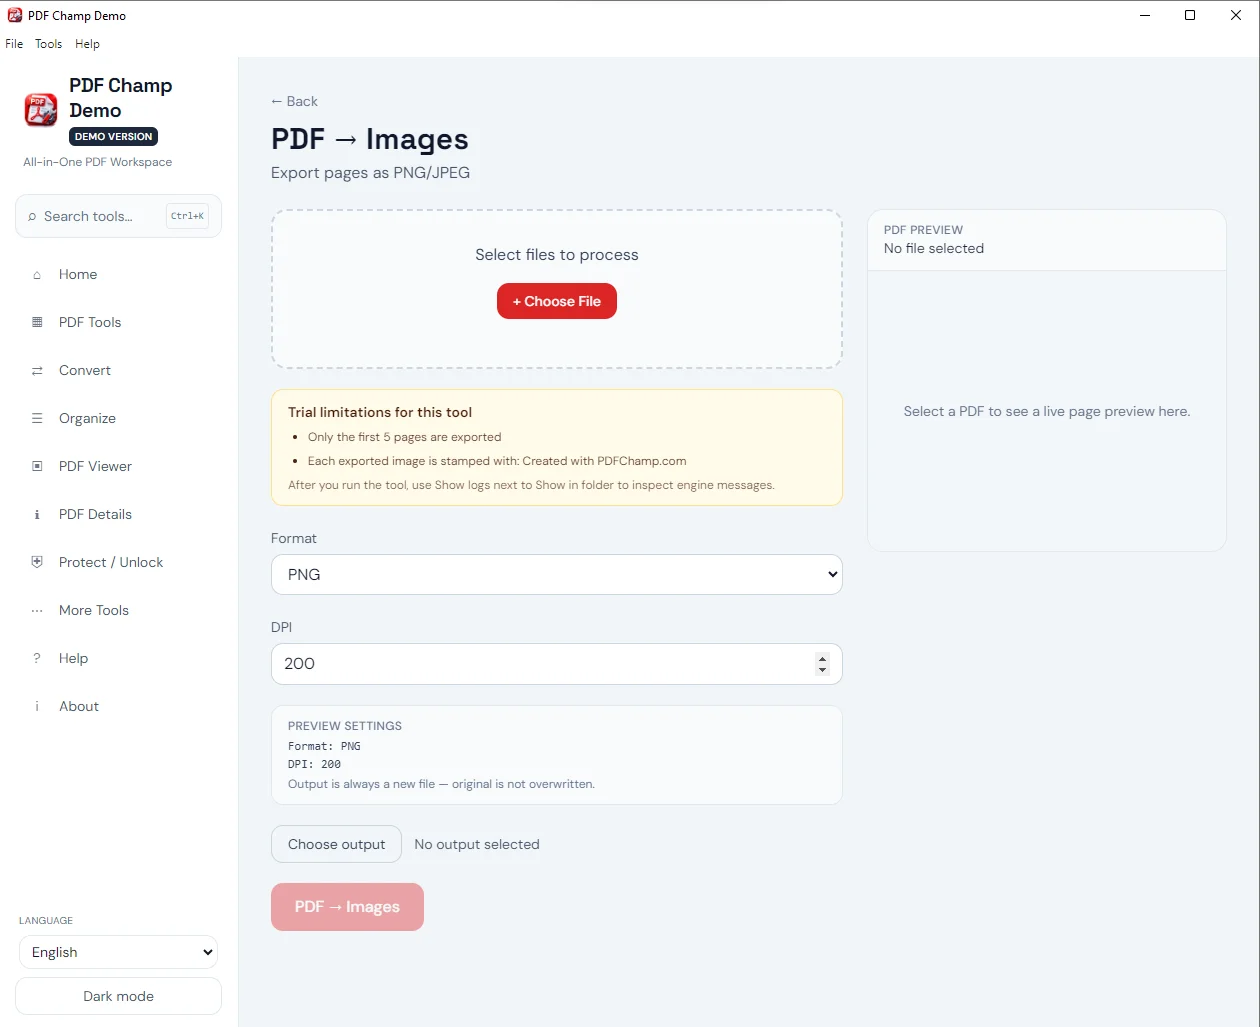Click the app icon in title bar

(15, 15)
